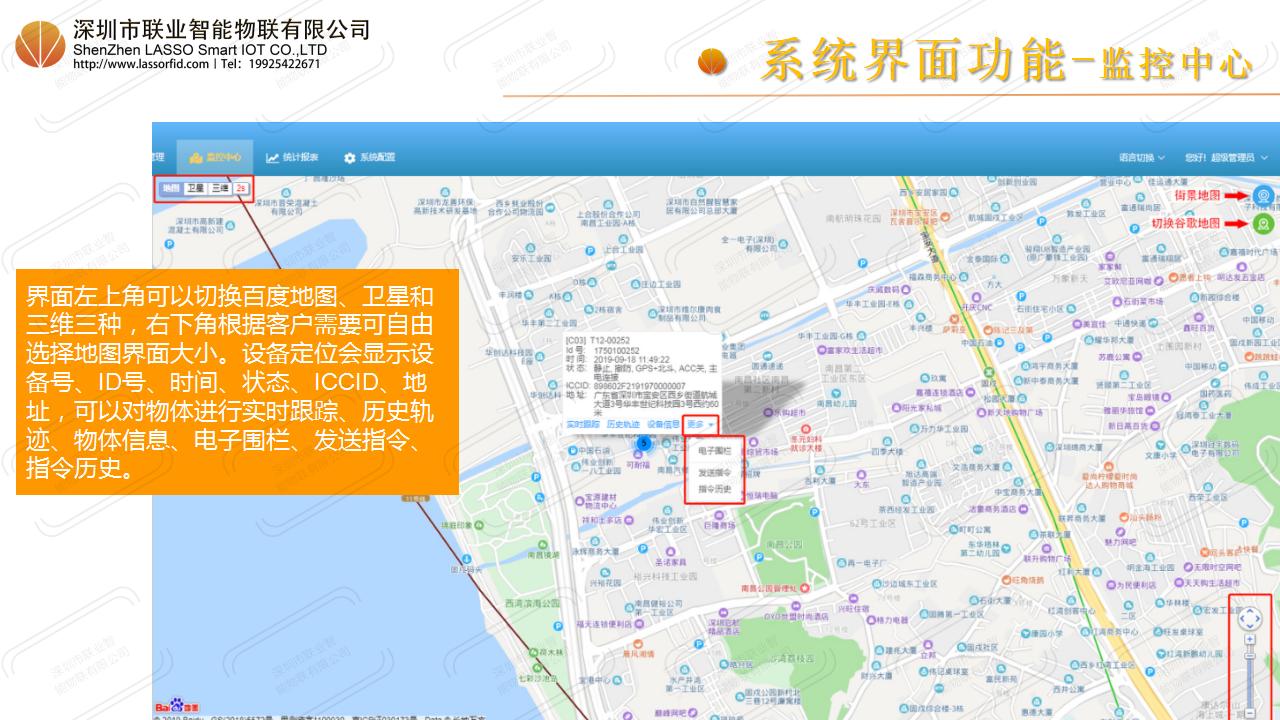The width and height of the screenshot is (1280, 720).
Task: Switch map to 三维 3D view
Action: pos(219,188)
